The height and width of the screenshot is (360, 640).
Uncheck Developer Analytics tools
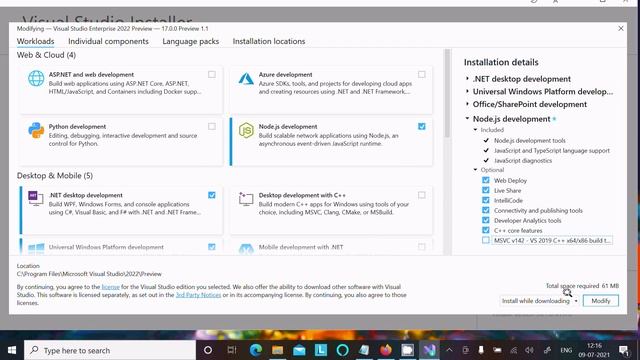[486, 220]
